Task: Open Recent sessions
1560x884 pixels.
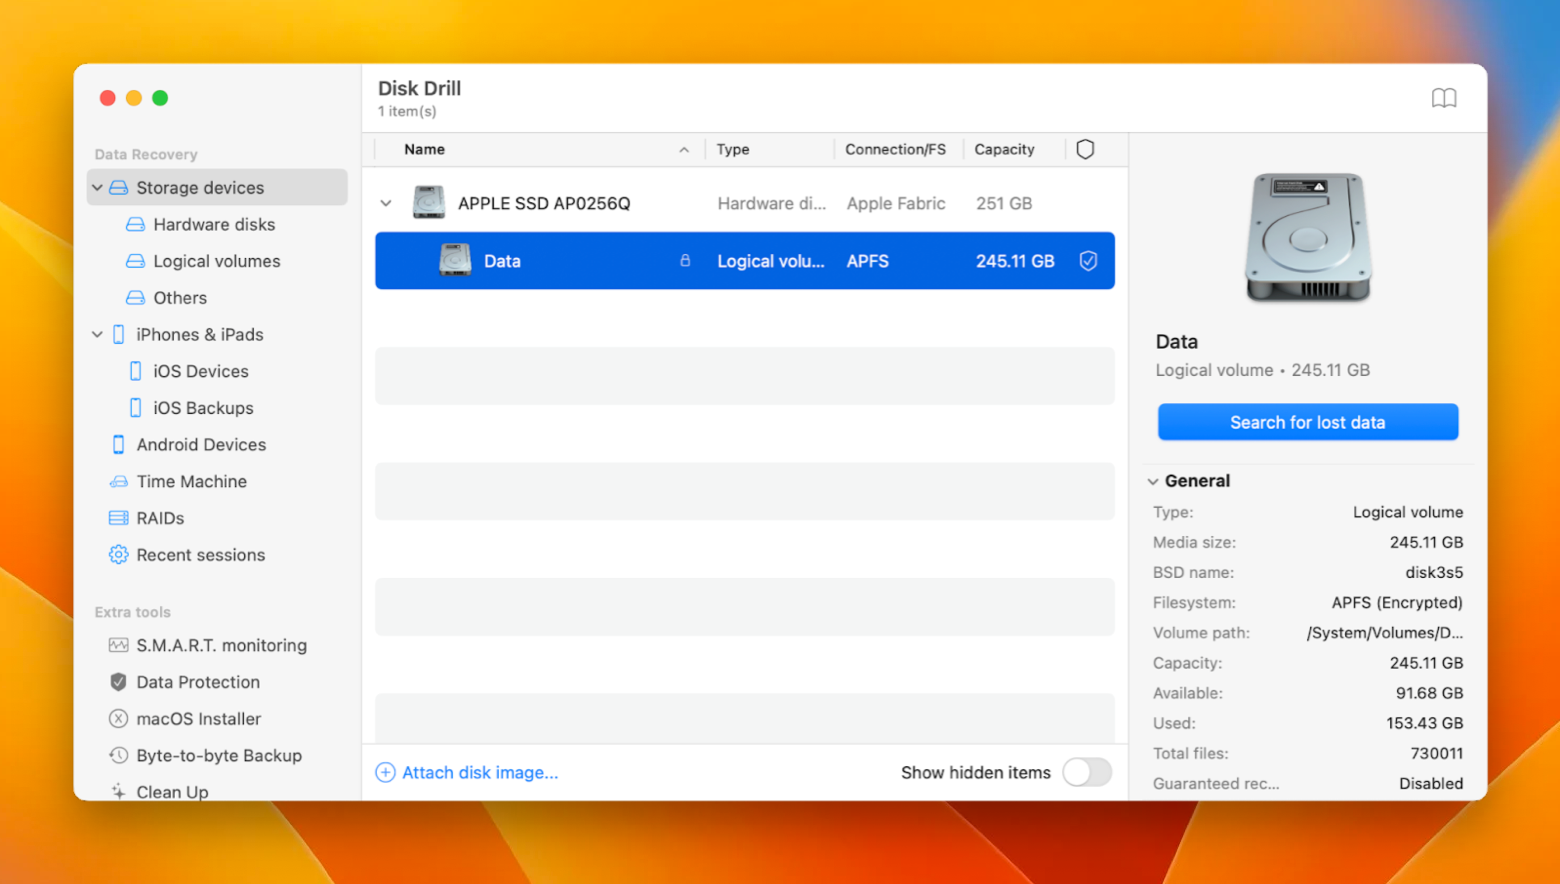Action: (x=201, y=555)
